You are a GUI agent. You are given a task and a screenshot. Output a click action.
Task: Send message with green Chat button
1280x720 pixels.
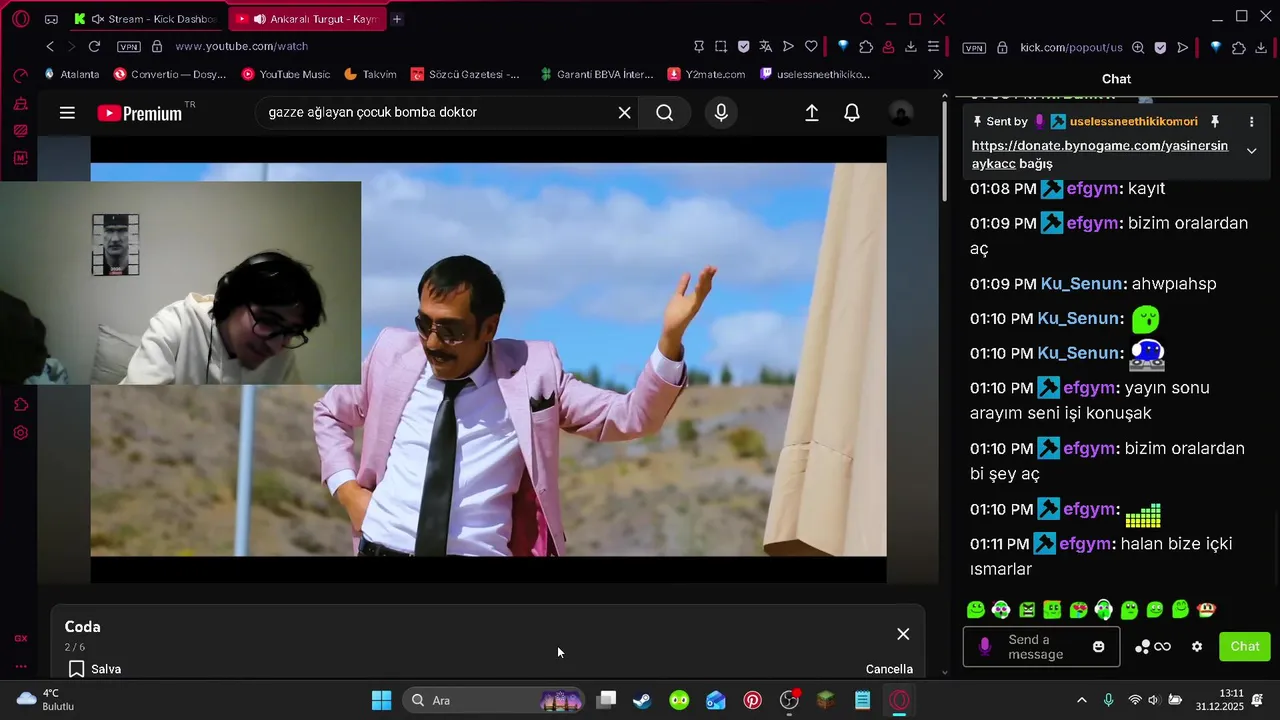(1245, 646)
